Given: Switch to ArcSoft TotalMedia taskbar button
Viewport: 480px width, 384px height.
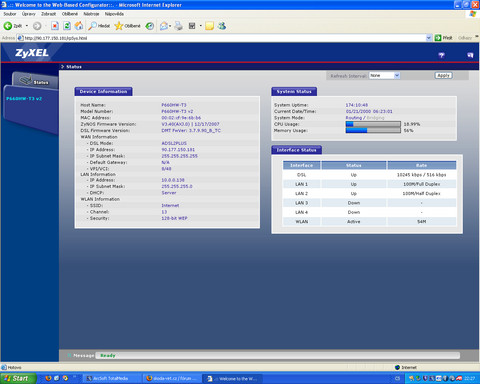Looking at the screenshot, I should coord(111,378).
